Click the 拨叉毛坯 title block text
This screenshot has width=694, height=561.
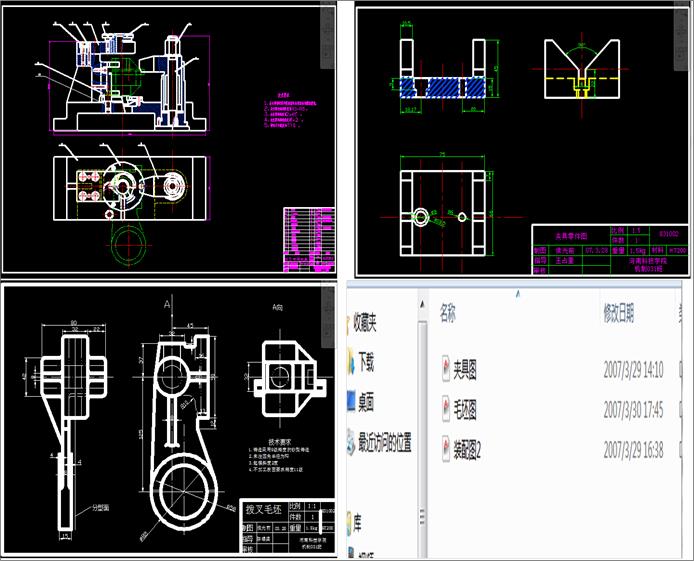coord(264,509)
